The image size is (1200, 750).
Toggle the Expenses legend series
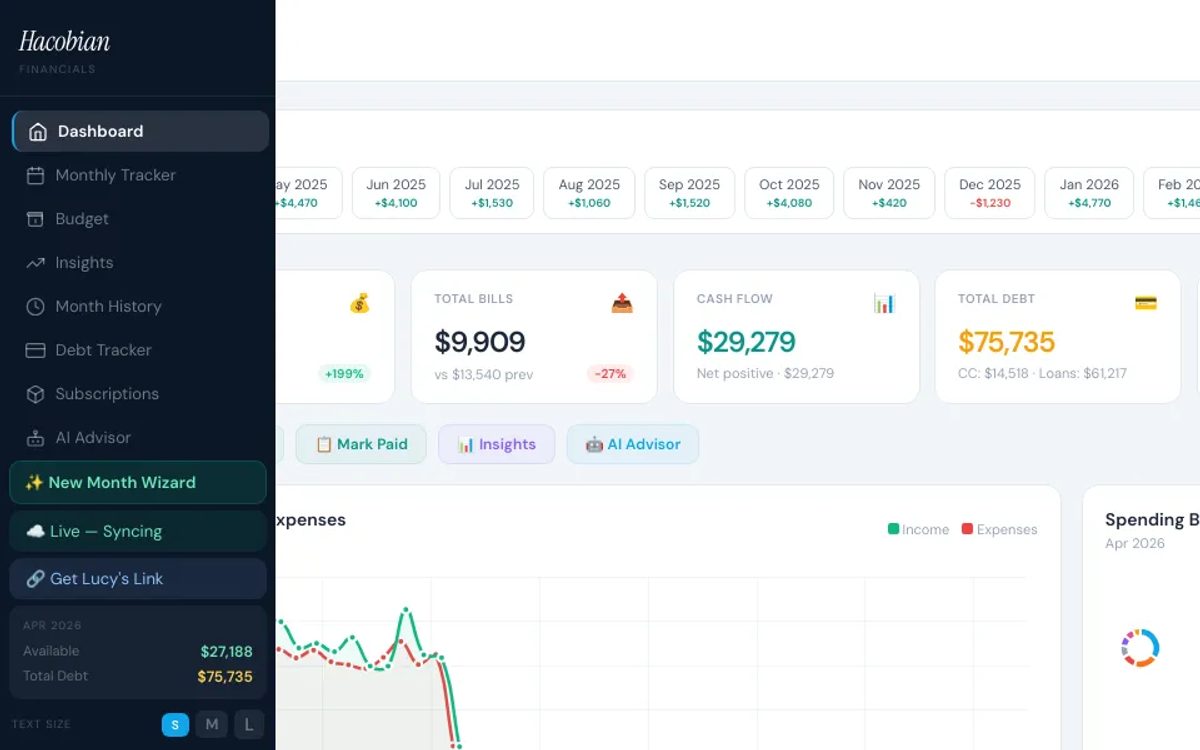(x=999, y=530)
